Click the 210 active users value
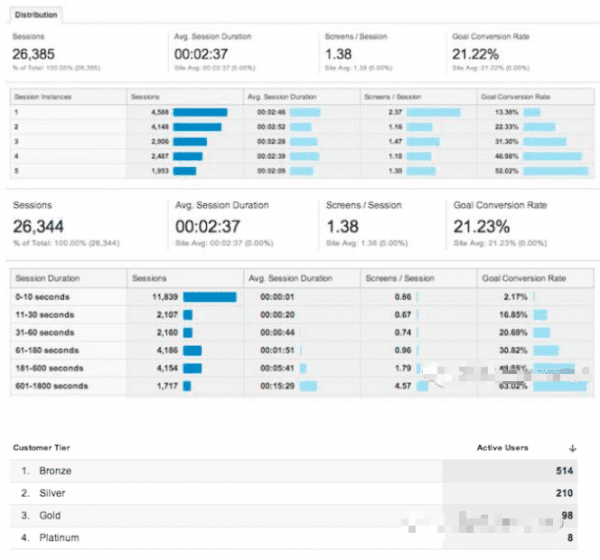 [x=564, y=493]
